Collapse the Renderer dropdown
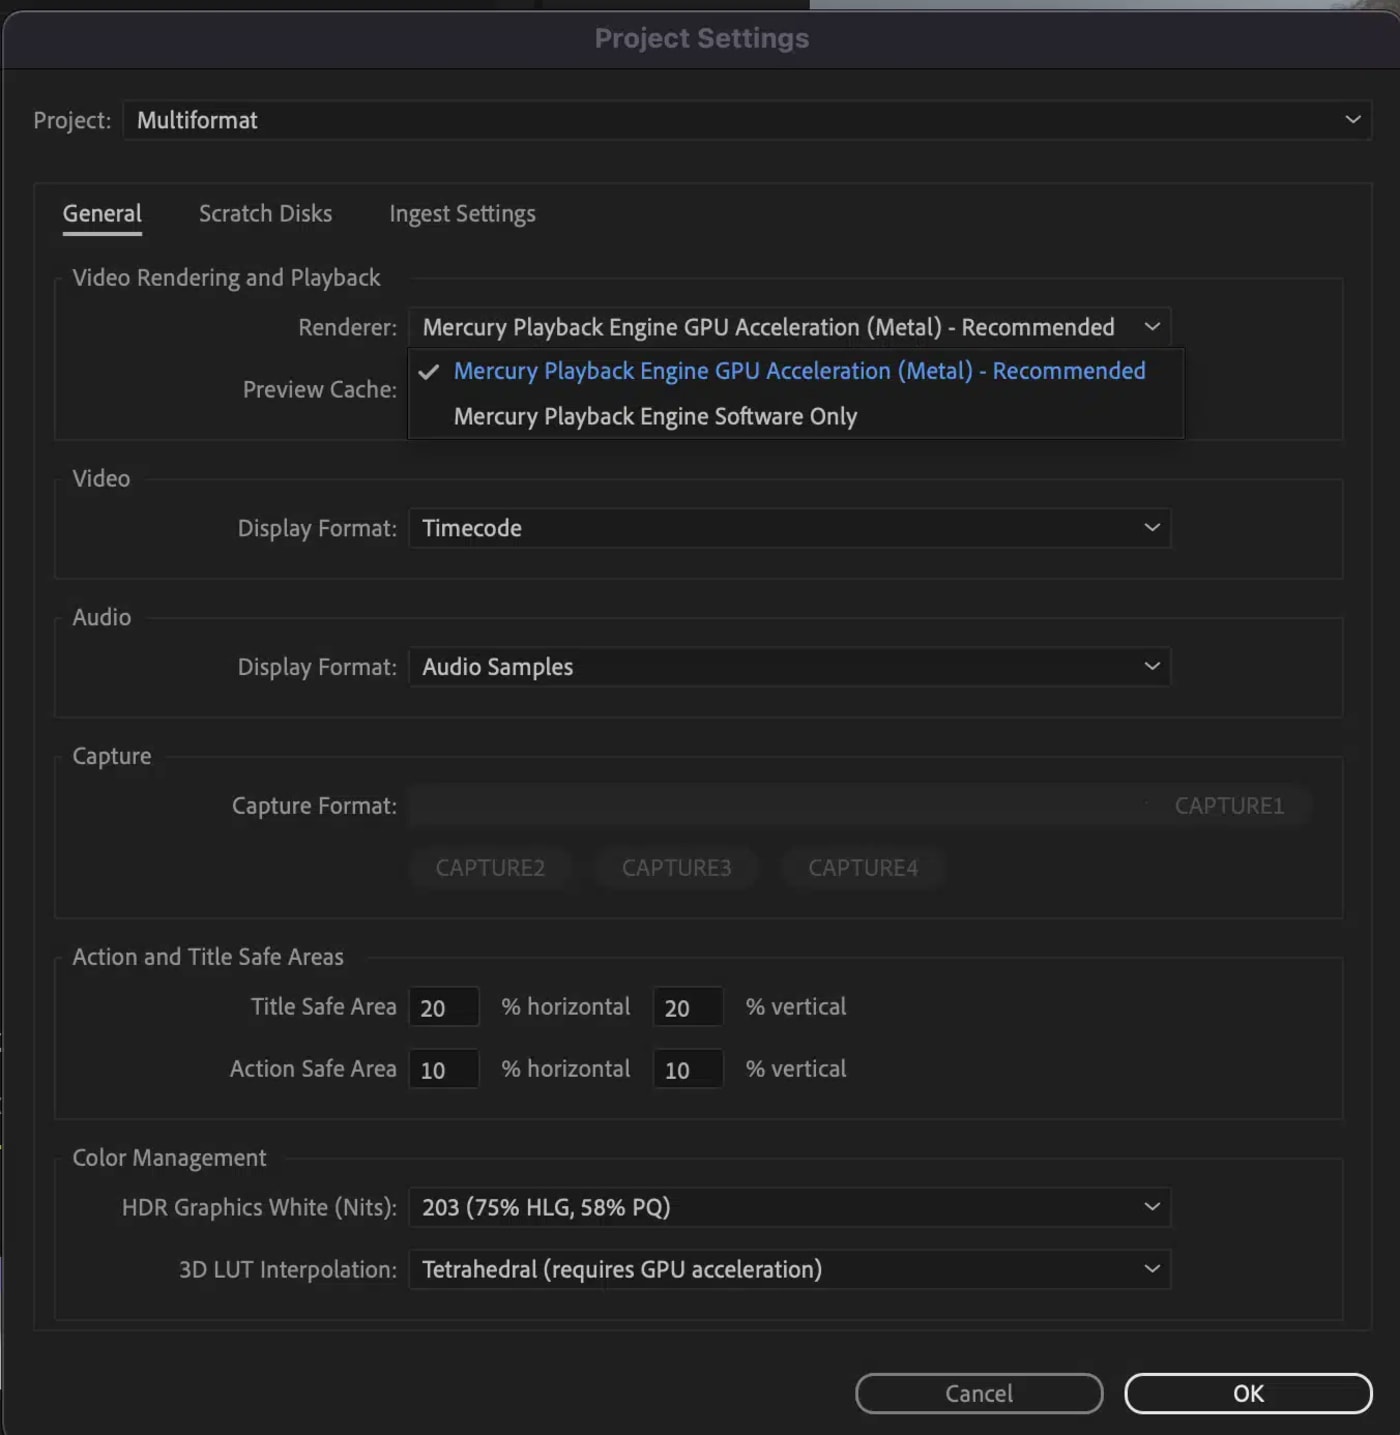This screenshot has height=1435, width=1400. tap(789, 327)
